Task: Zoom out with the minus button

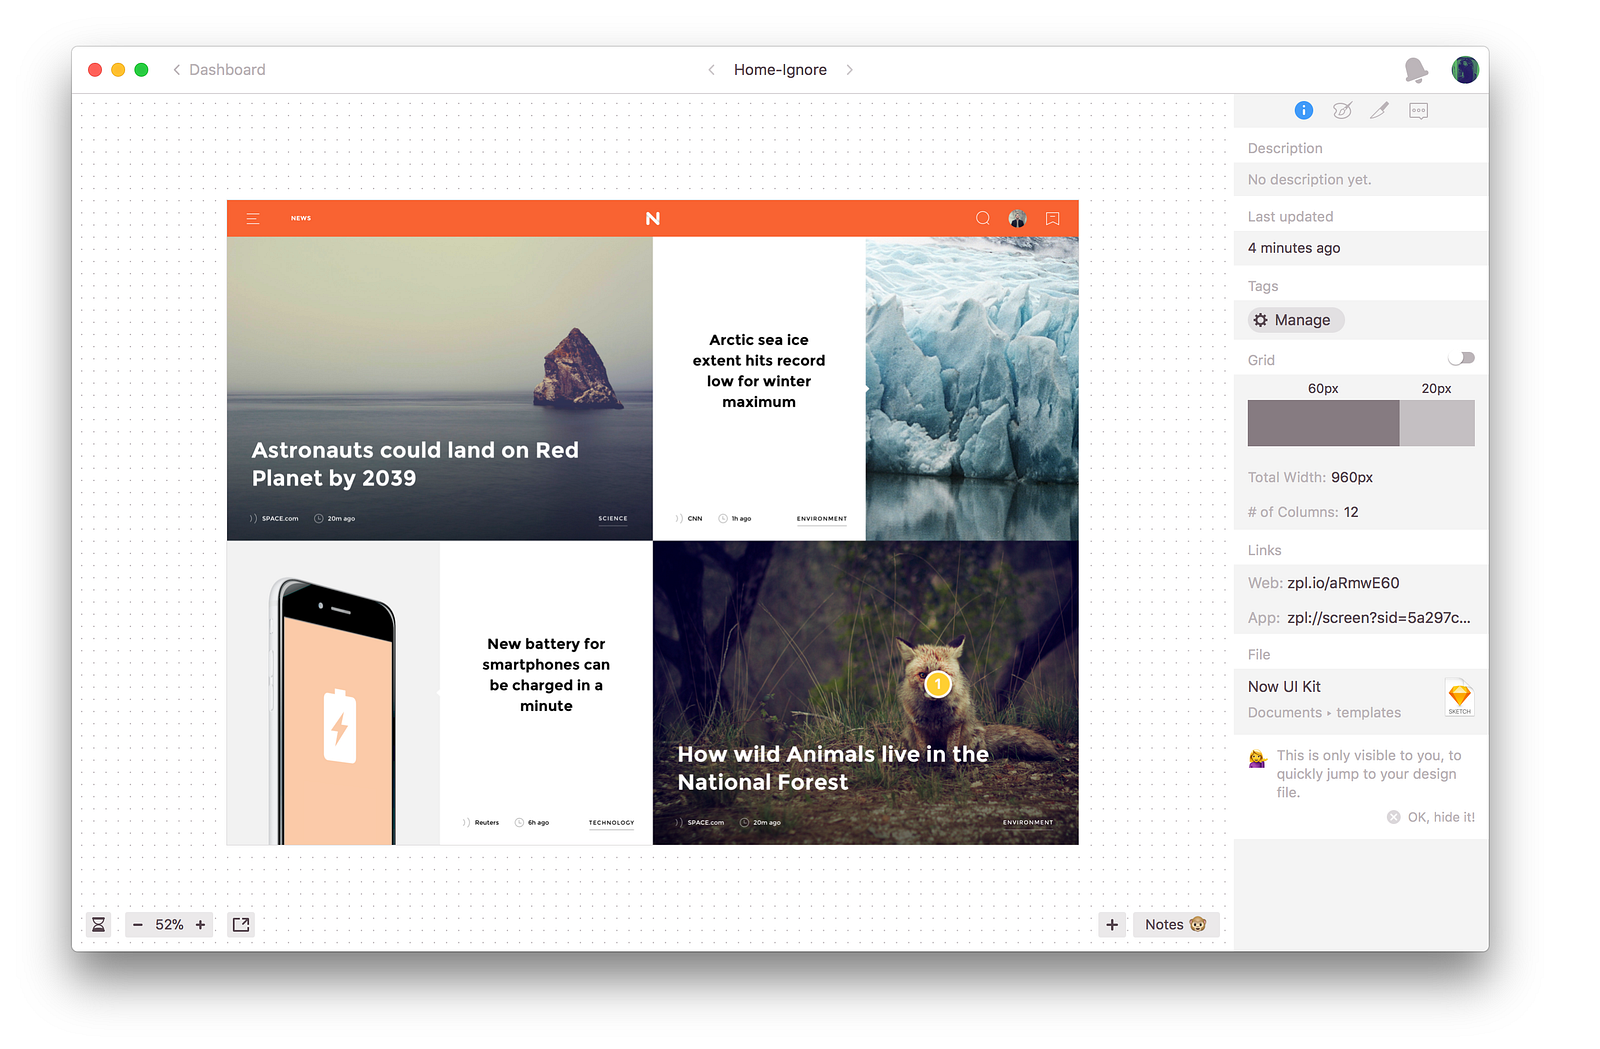Action: 138,925
